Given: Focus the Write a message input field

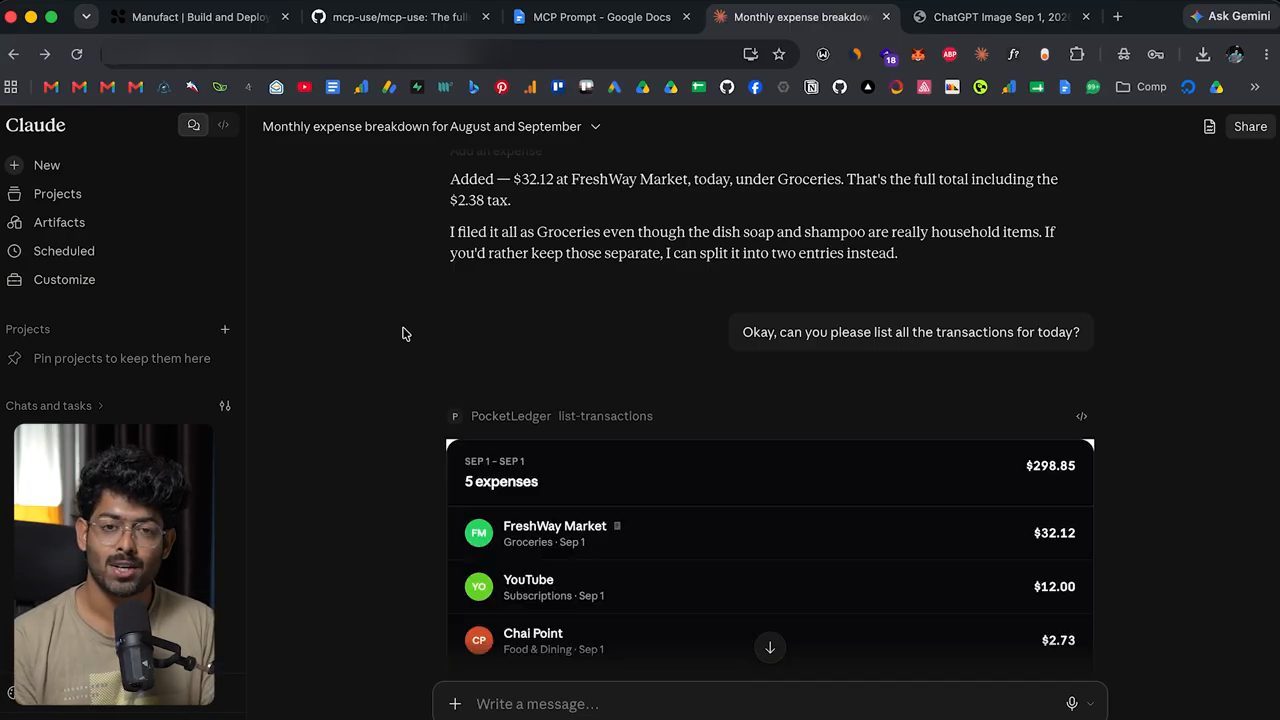Looking at the screenshot, I should (x=760, y=704).
